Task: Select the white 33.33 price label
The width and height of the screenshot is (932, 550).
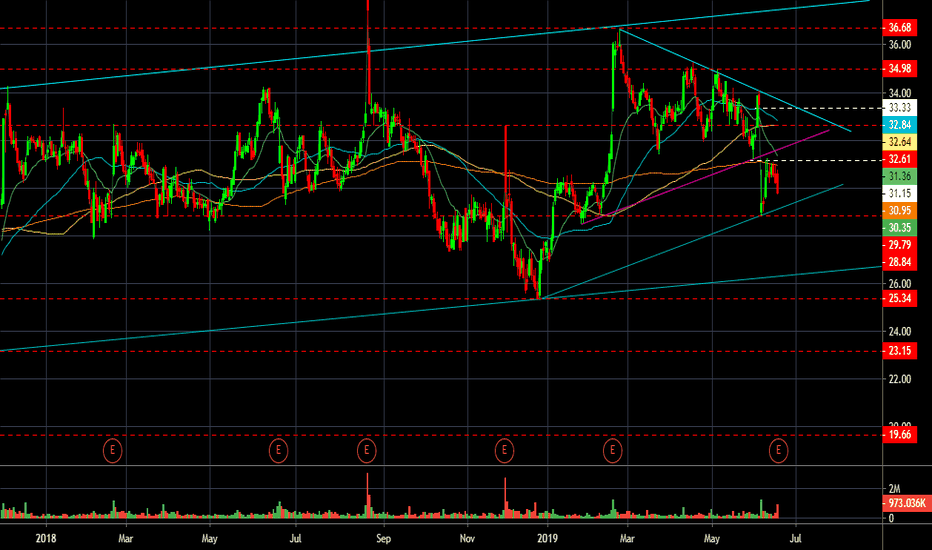Action: click(900, 108)
